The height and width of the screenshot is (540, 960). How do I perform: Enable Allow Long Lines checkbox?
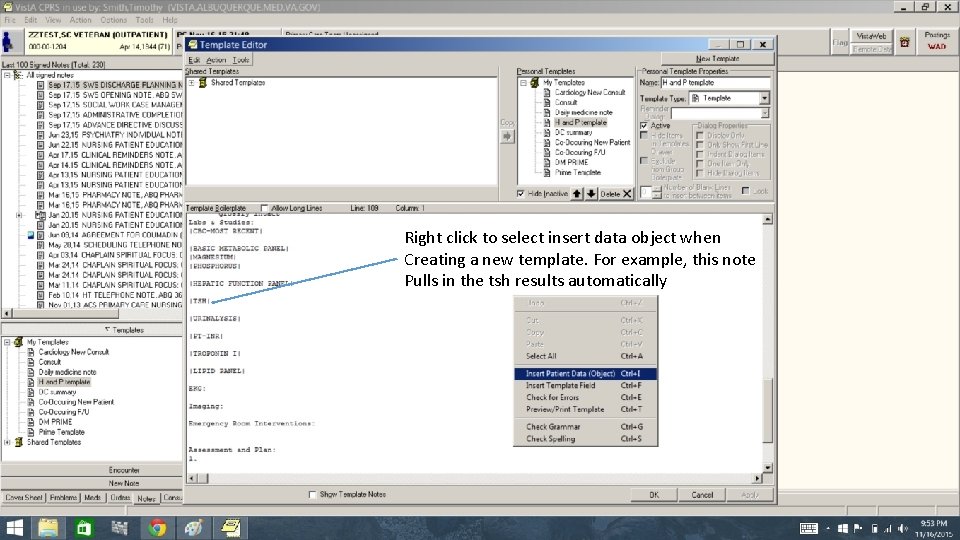pyautogui.click(x=264, y=208)
